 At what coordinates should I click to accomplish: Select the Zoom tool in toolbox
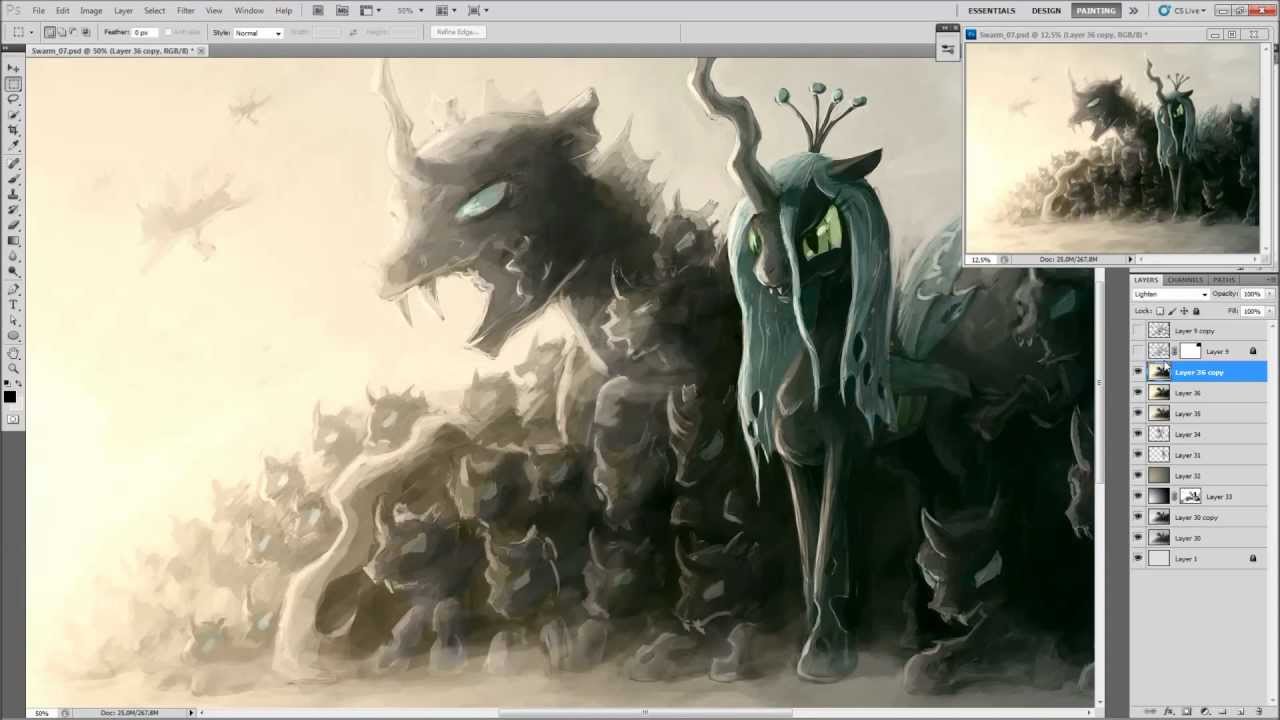[x=13, y=368]
